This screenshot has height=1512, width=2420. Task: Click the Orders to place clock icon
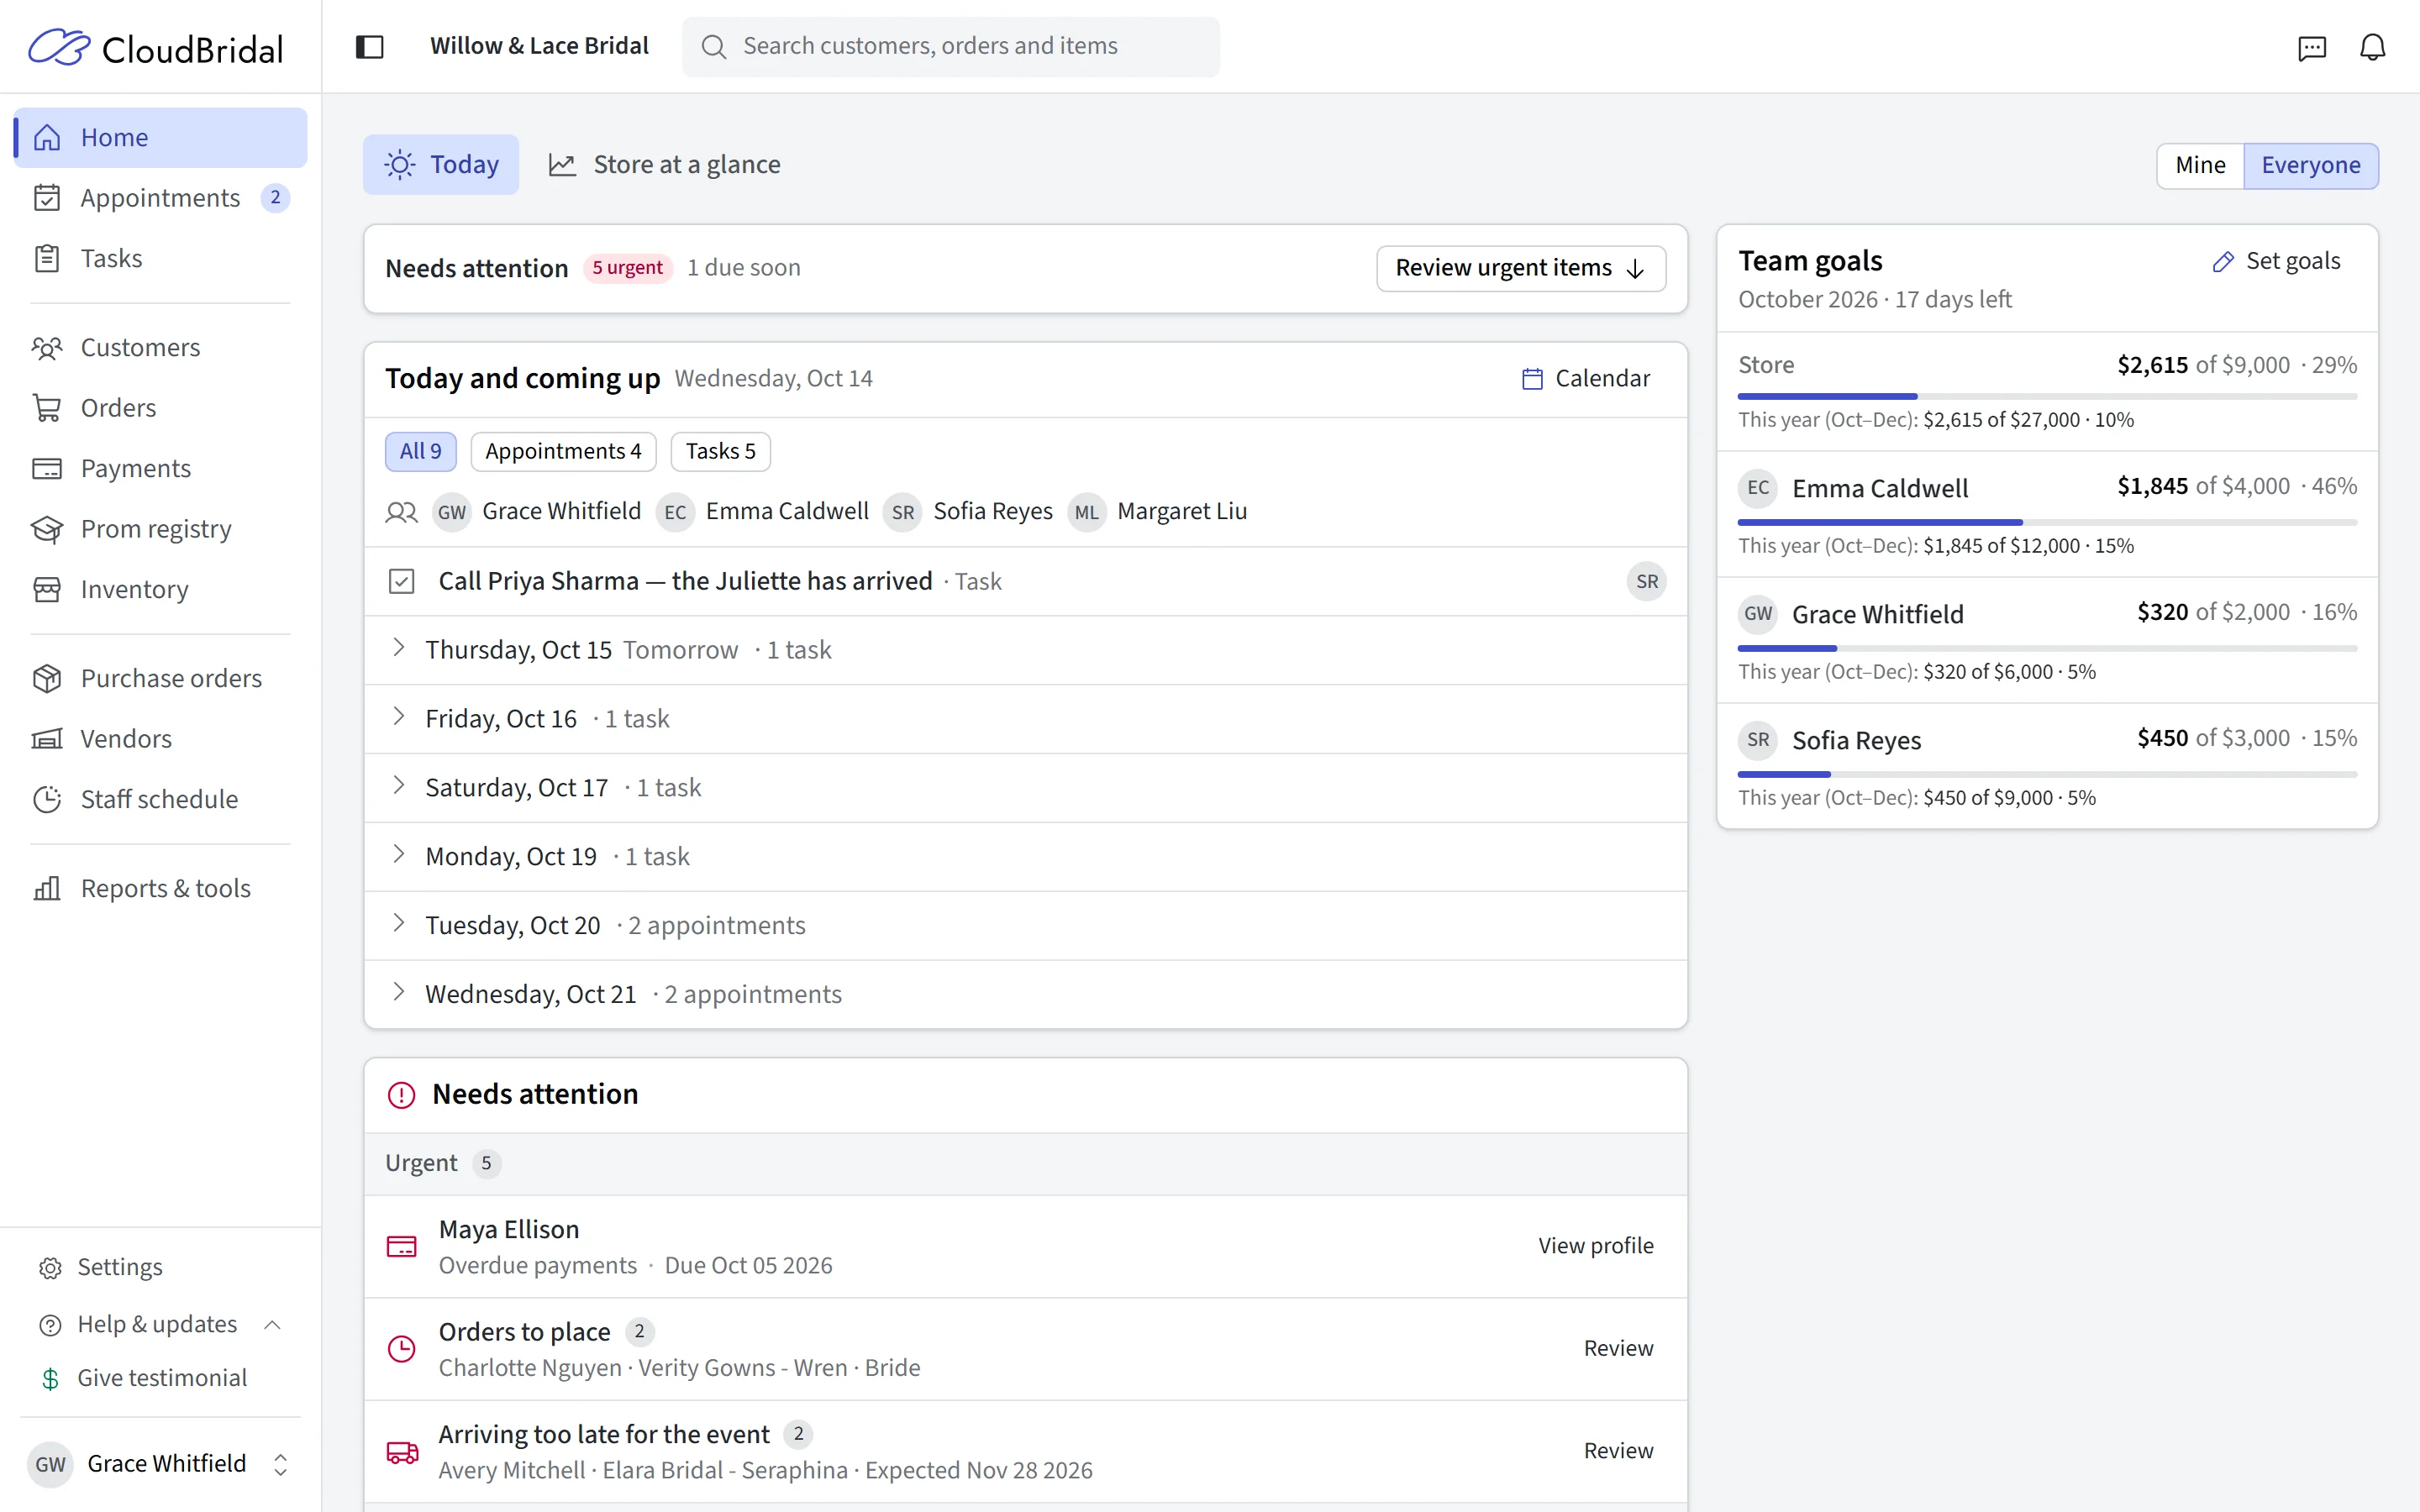click(401, 1349)
